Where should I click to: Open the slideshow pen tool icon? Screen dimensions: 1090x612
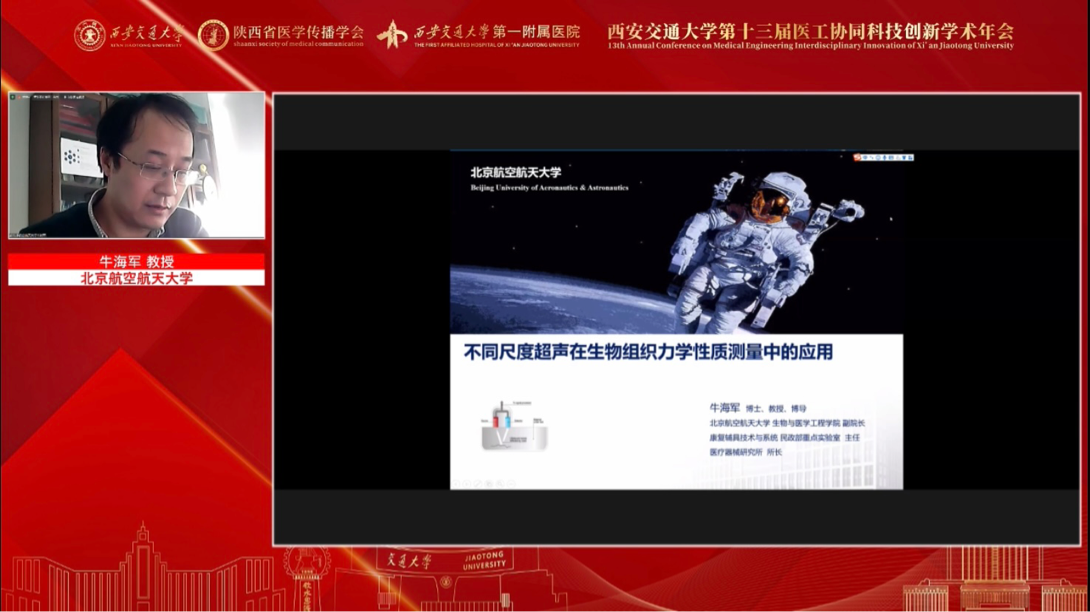pos(478,483)
